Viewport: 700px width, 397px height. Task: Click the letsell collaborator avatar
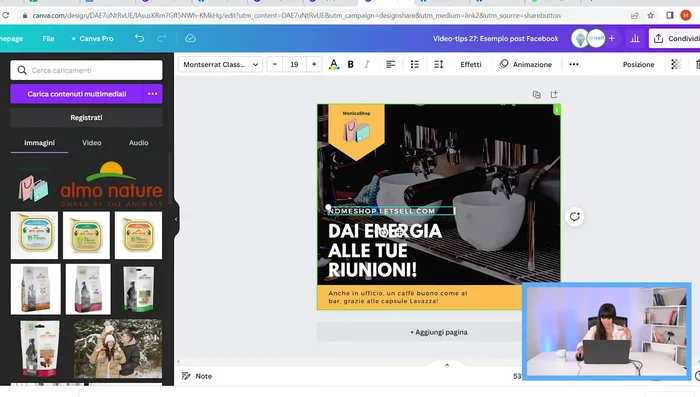coord(596,38)
